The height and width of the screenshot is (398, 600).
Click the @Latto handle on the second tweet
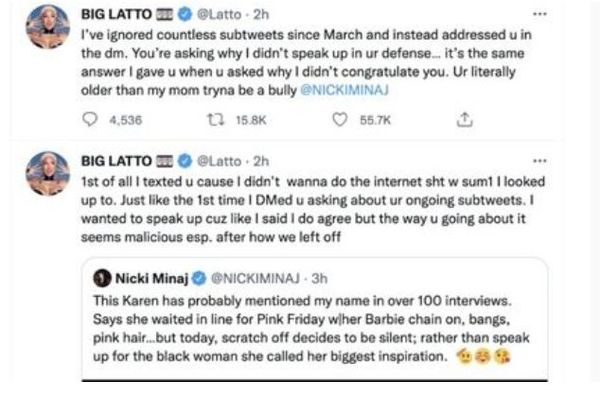pyautogui.click(x=219, y=161)
